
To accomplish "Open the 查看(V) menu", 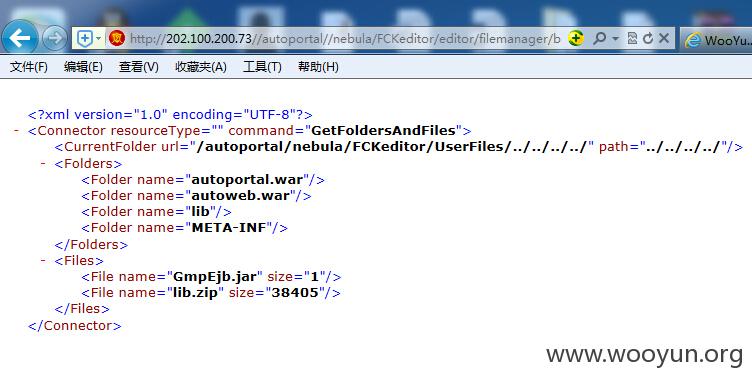I will point(139,67).
